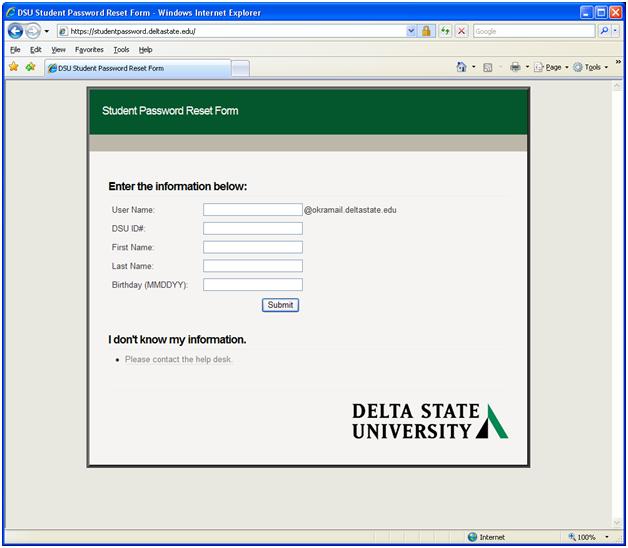Click the scrollbar up arrow
The image size is (628, 548).
click(617, 86)
